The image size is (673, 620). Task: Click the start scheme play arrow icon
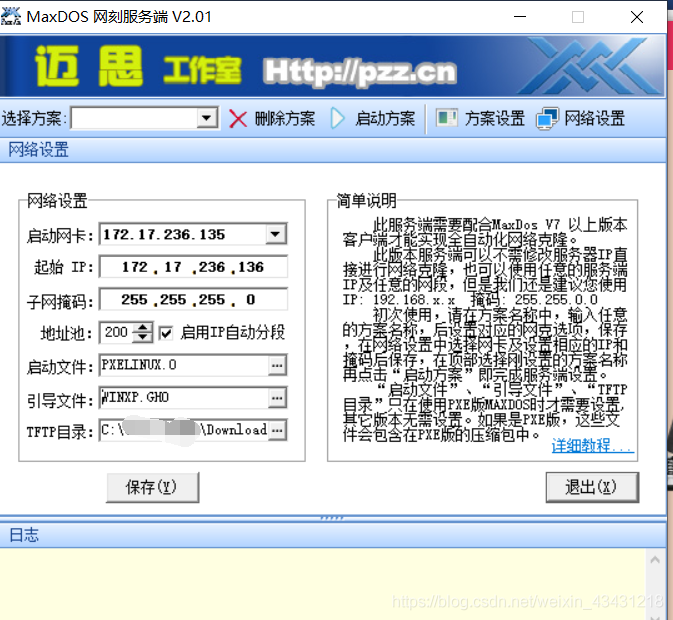[337, 118]
